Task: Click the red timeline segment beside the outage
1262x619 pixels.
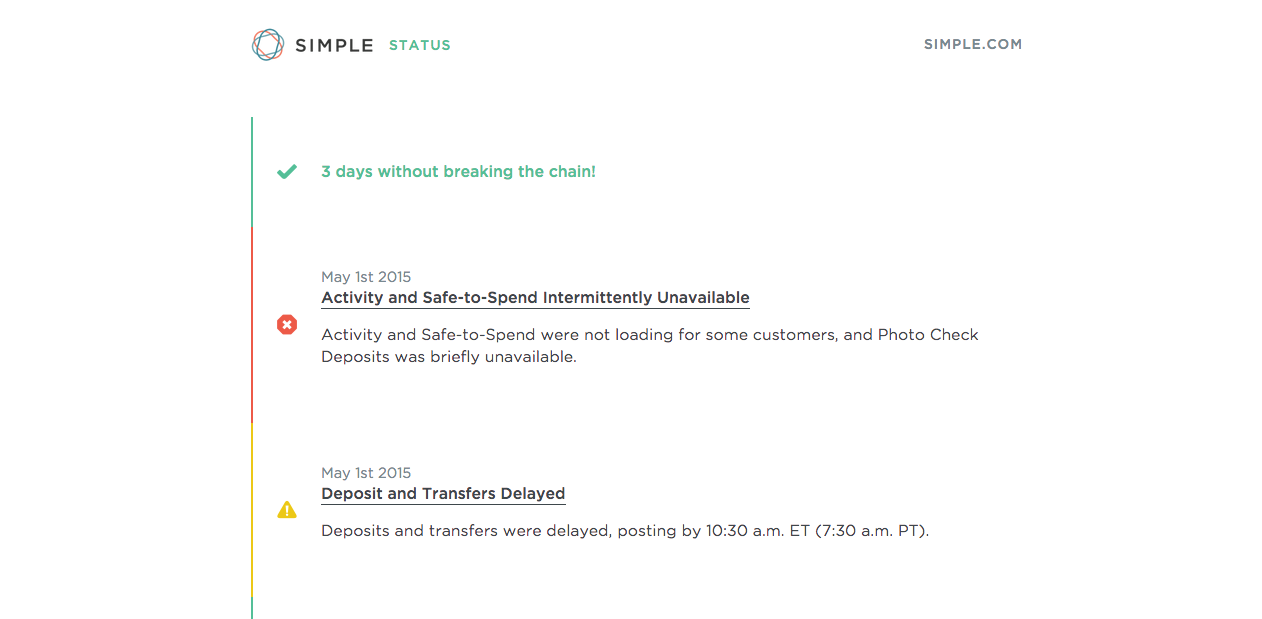Action: 252,324
